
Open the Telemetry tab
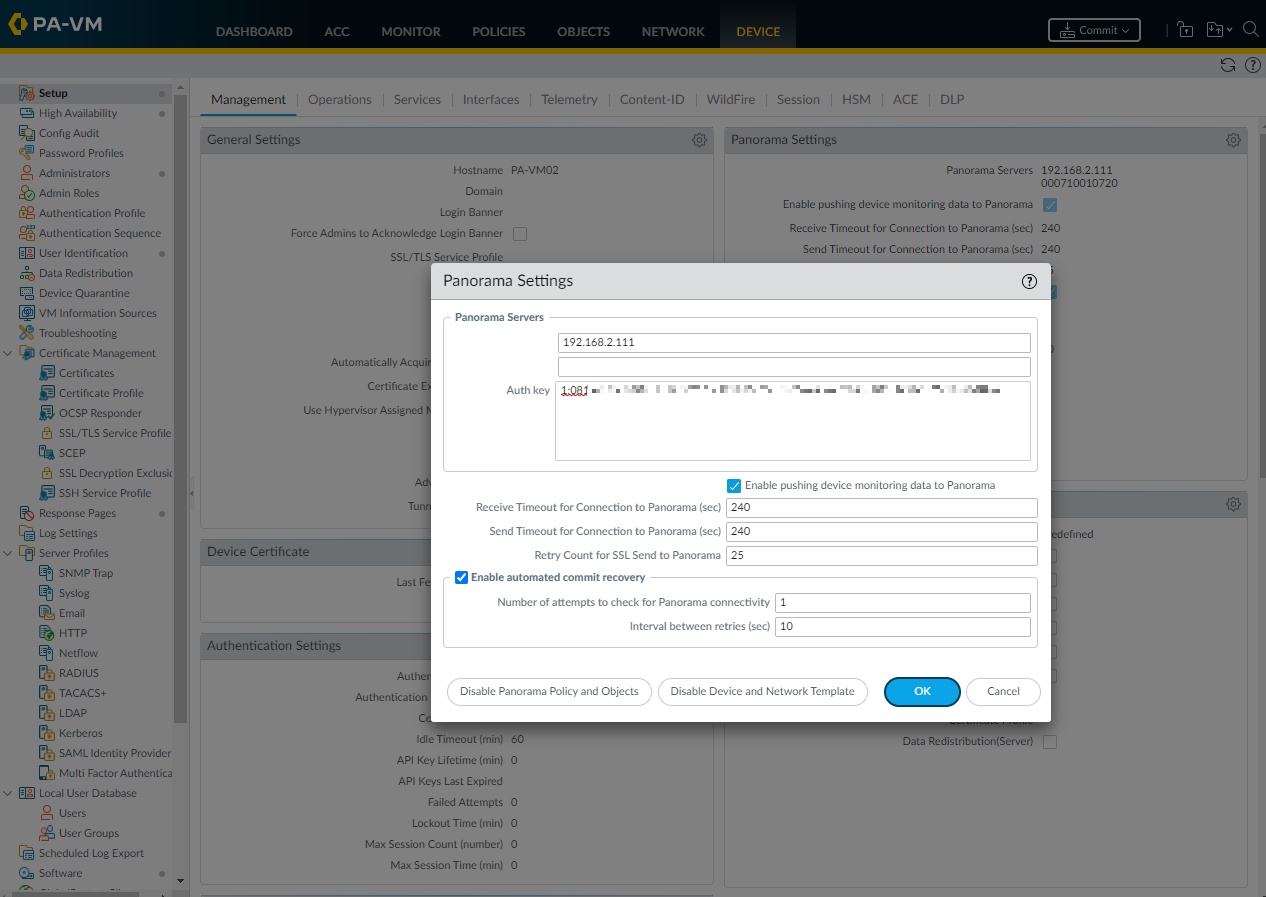(569, 100)
